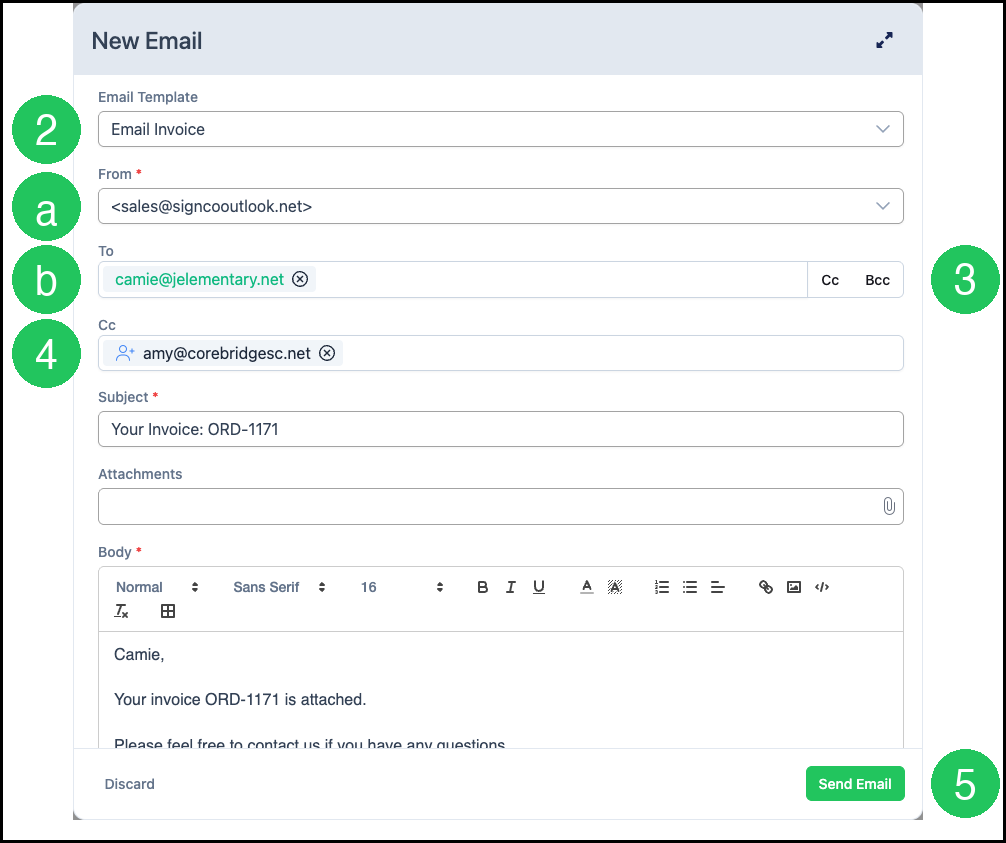1006x843 pixels.
Task: Apply bold formatting in body toolbar
Action: tap(482, 587)
